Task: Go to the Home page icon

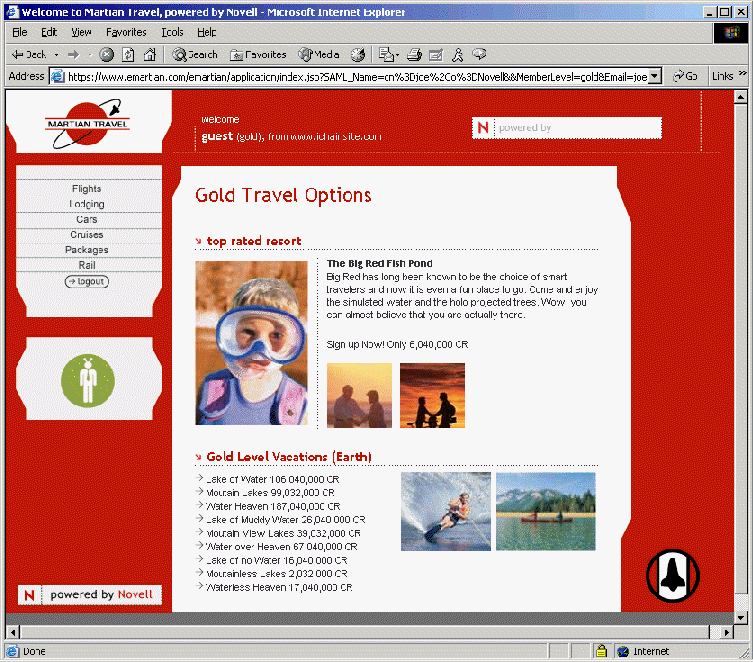Action: pos(149,54)
